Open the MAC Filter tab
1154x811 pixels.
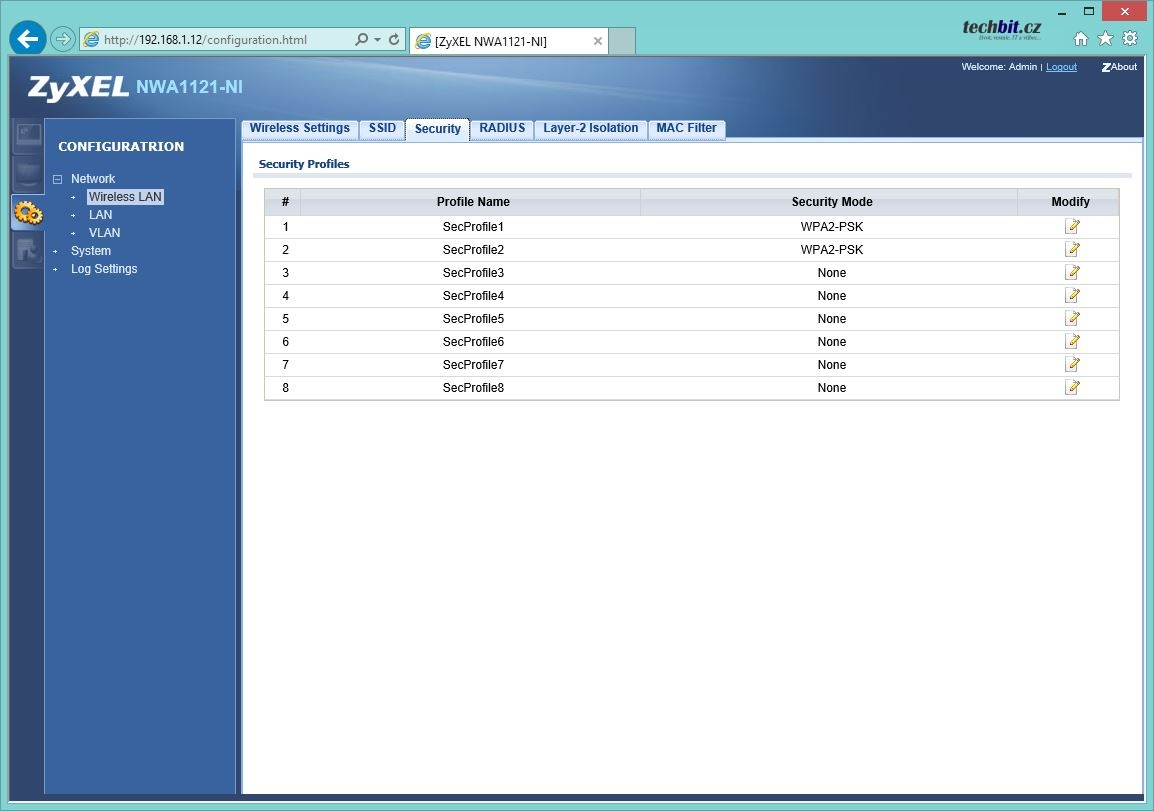(686, 129)
